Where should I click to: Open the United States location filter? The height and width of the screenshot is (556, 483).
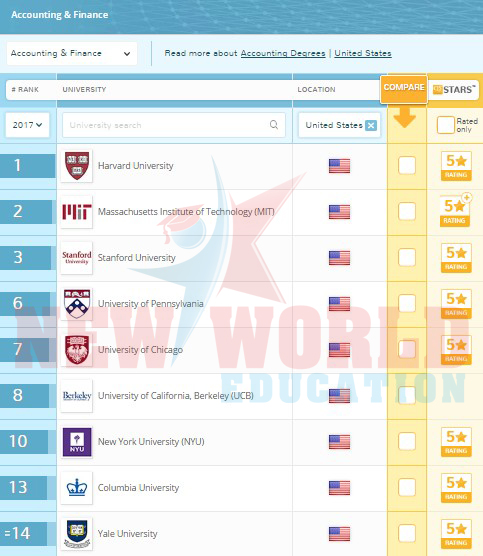point(339,125)
